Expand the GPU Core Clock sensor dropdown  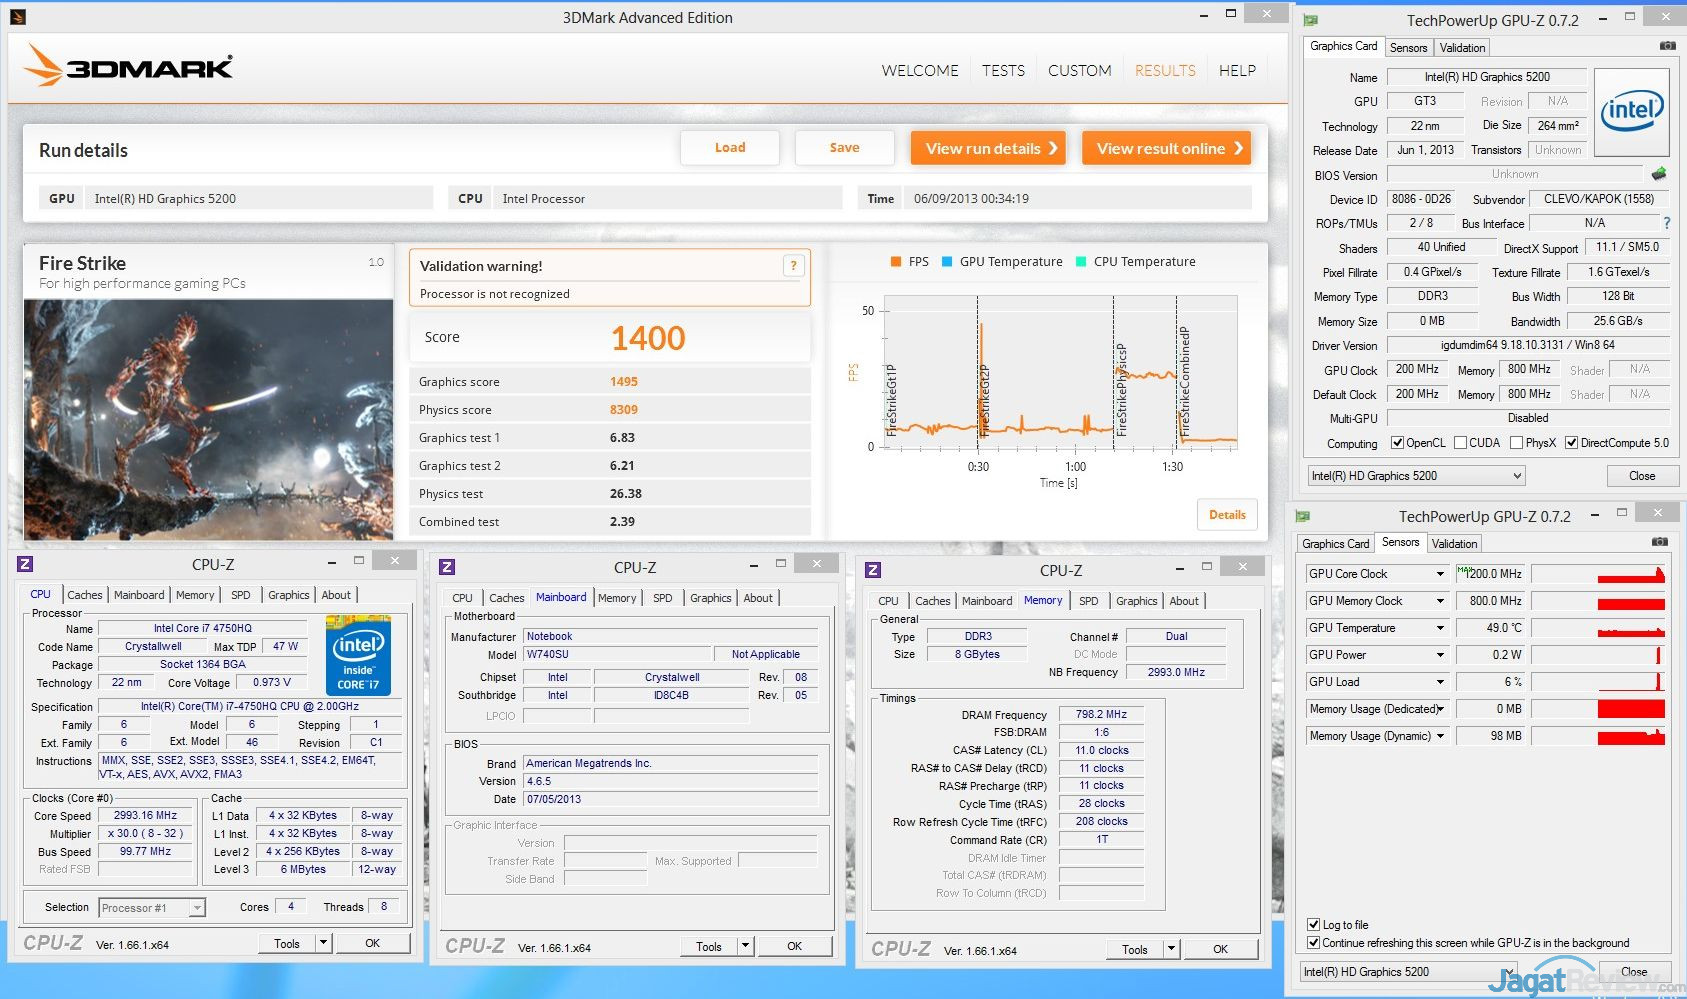click(1440, 574)
